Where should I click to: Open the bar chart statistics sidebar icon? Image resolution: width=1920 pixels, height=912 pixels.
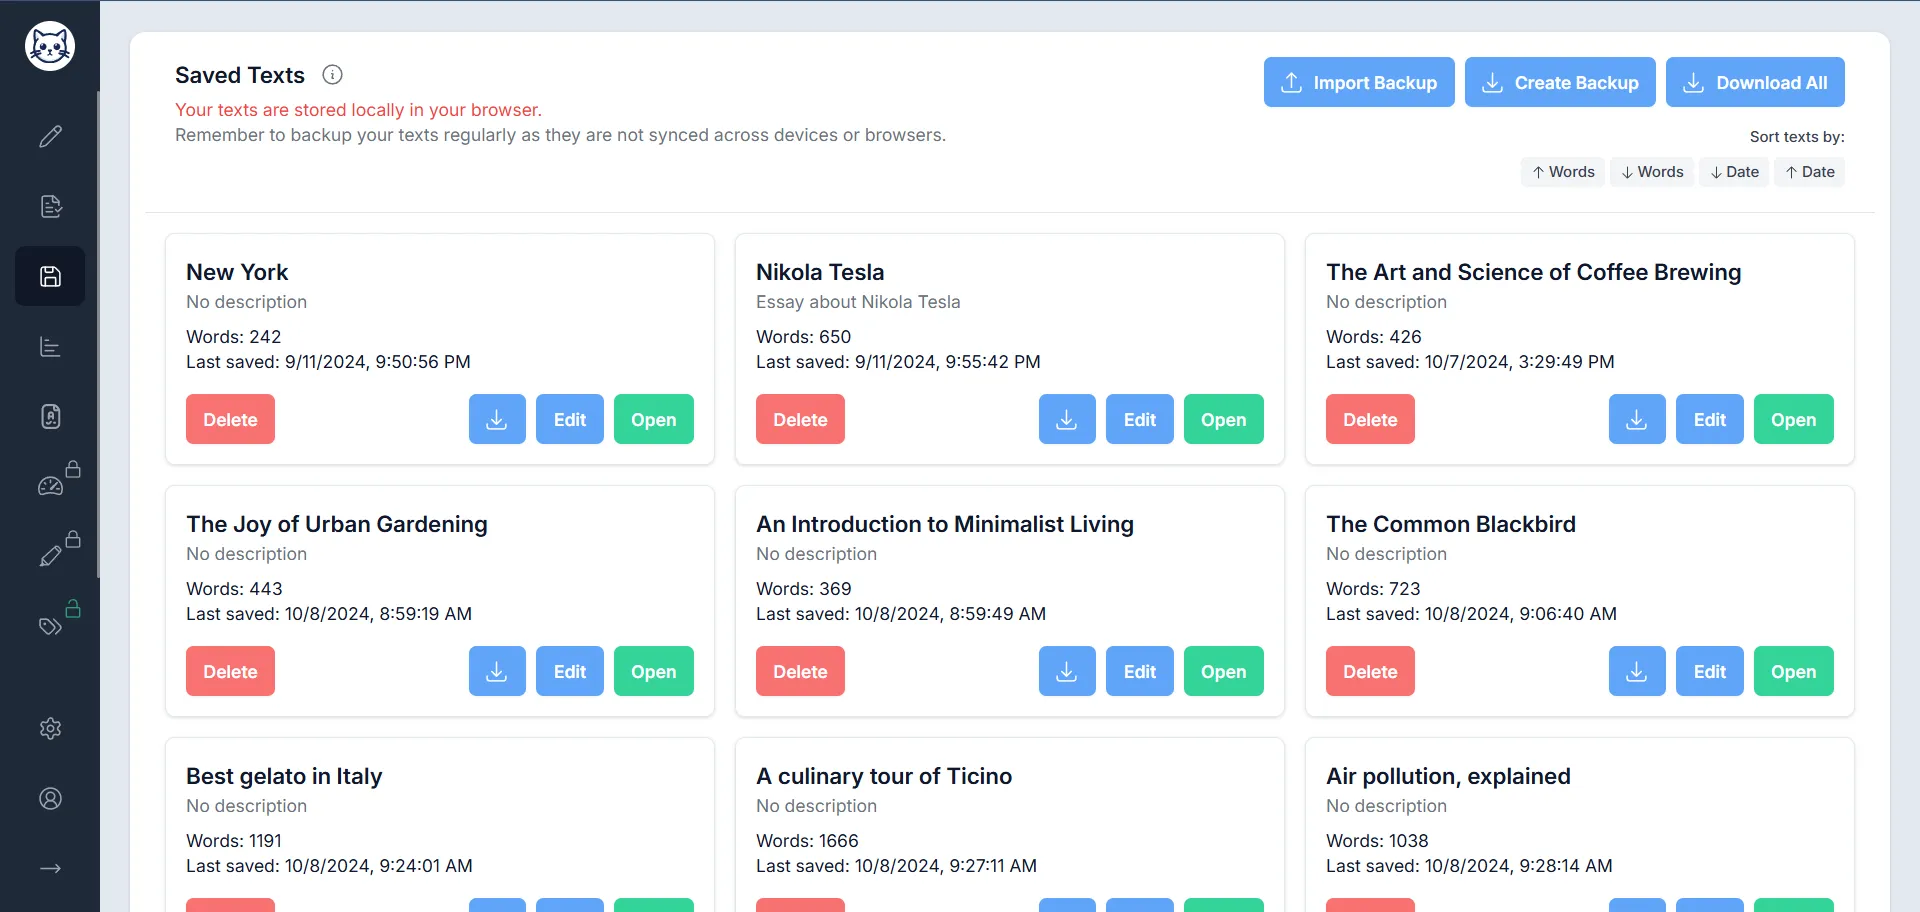[50, 347]
